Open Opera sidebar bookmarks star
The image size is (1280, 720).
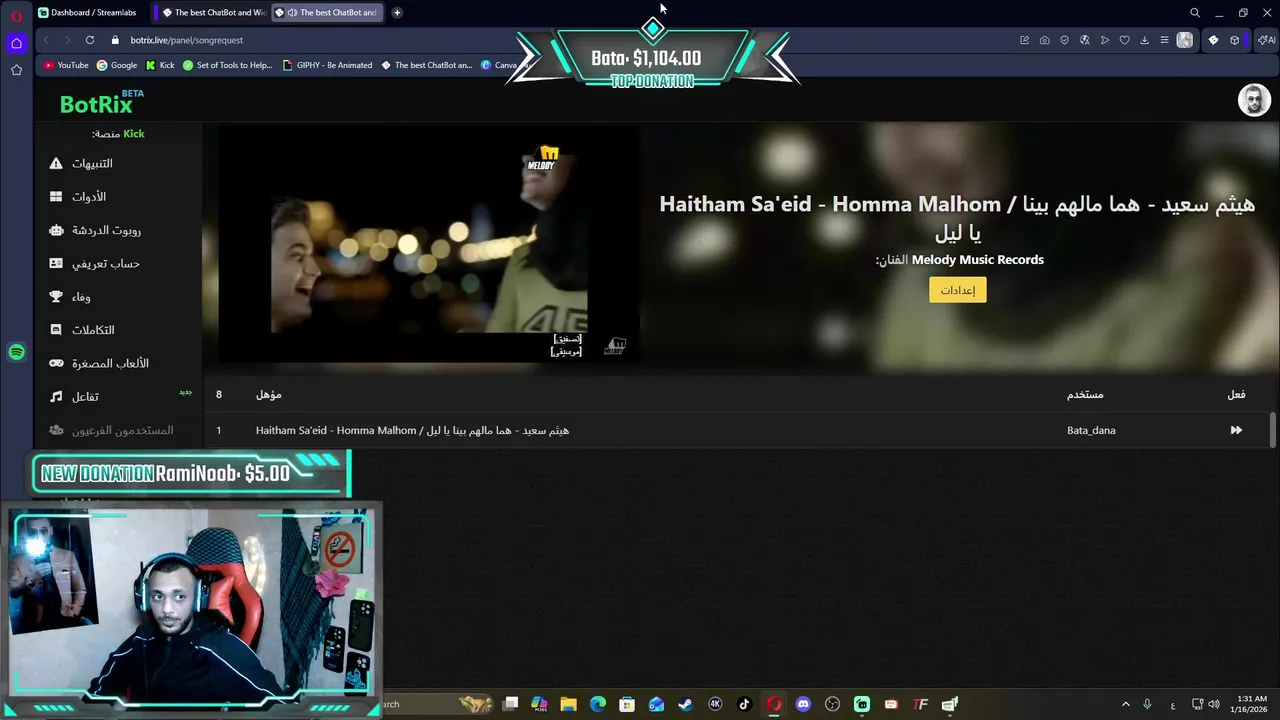click(16, 70)
